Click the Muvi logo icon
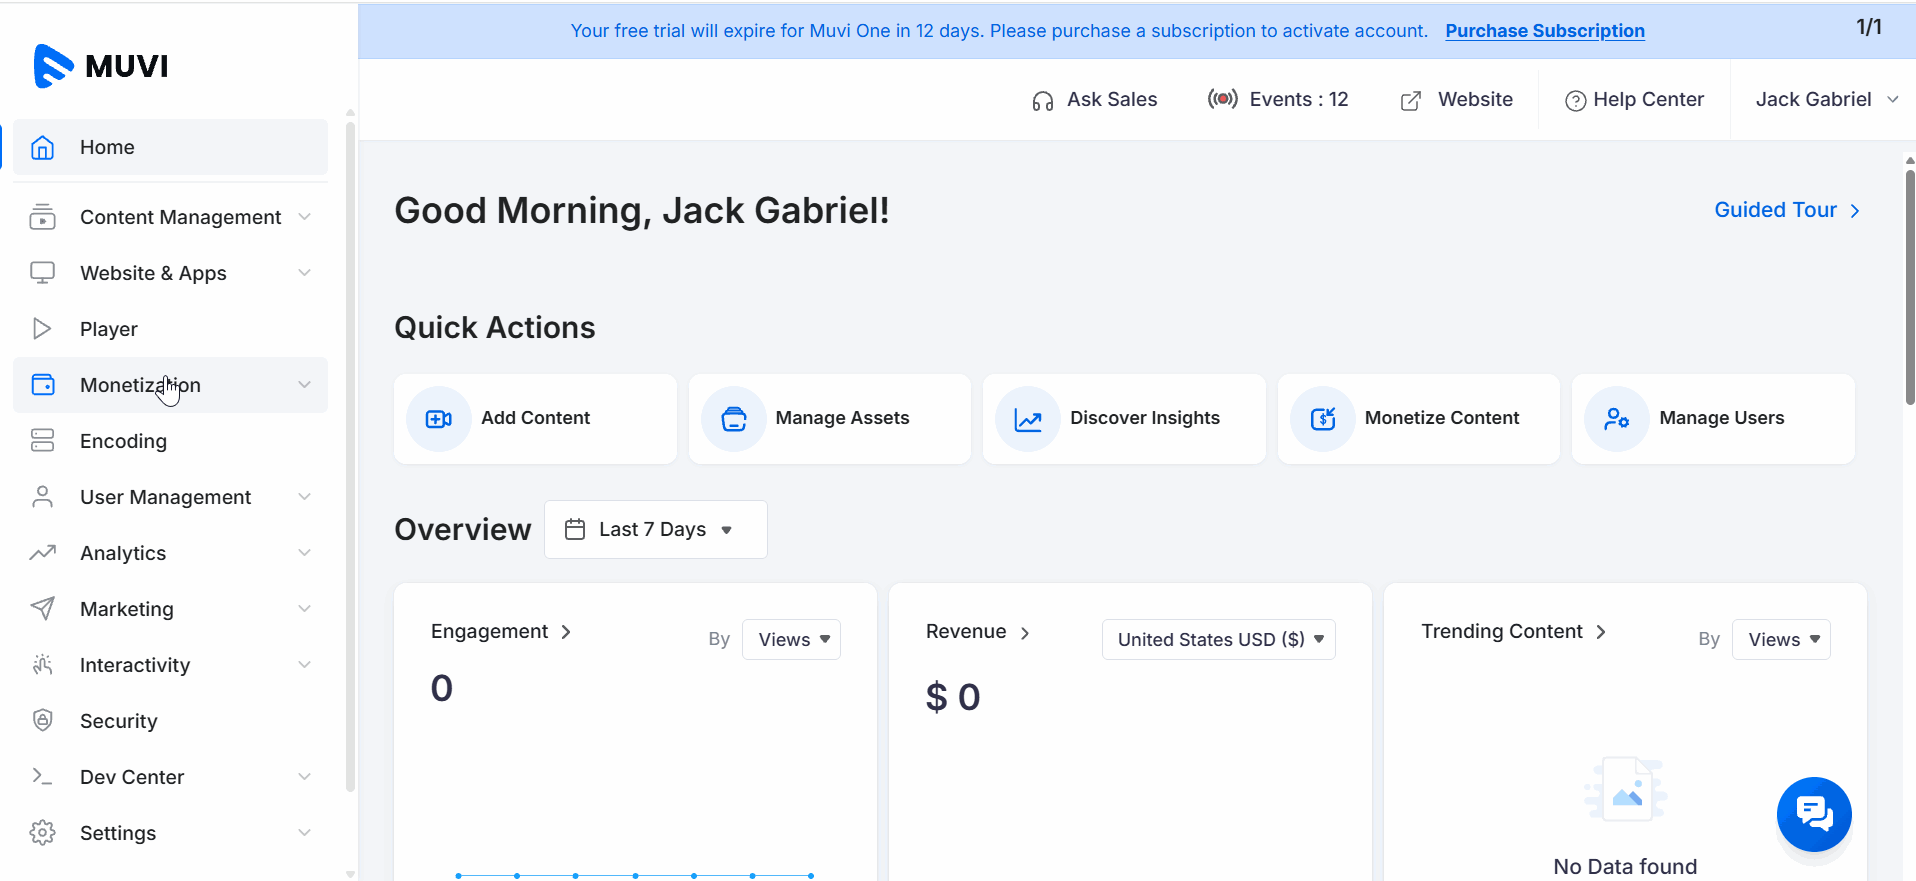The image size is (1916, 881). (53, 66)
